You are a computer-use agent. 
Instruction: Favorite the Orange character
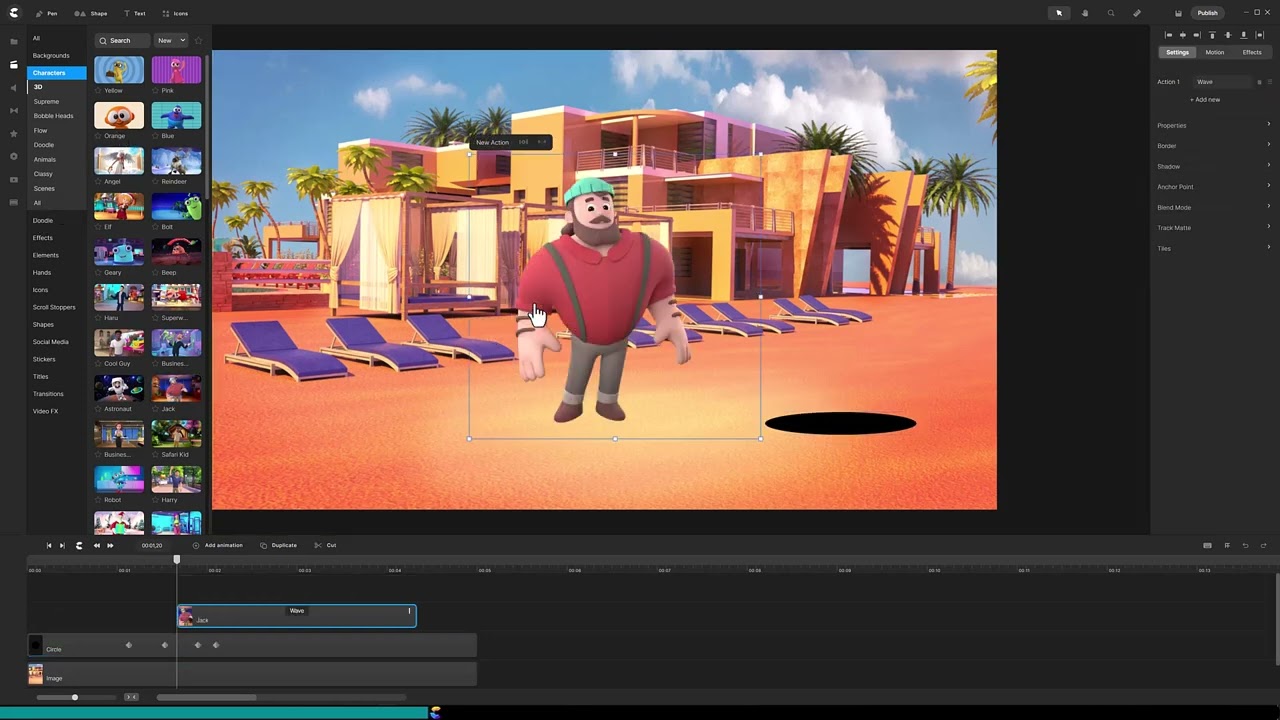click(99, 136)
